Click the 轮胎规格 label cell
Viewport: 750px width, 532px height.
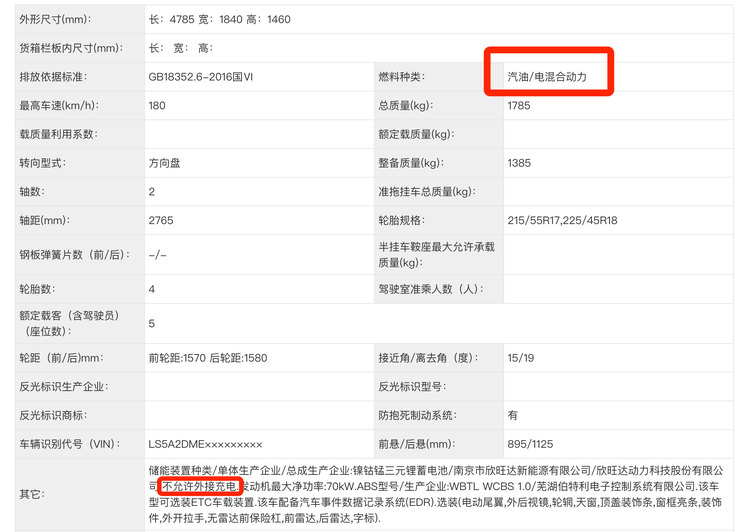[x=401, y=220]
